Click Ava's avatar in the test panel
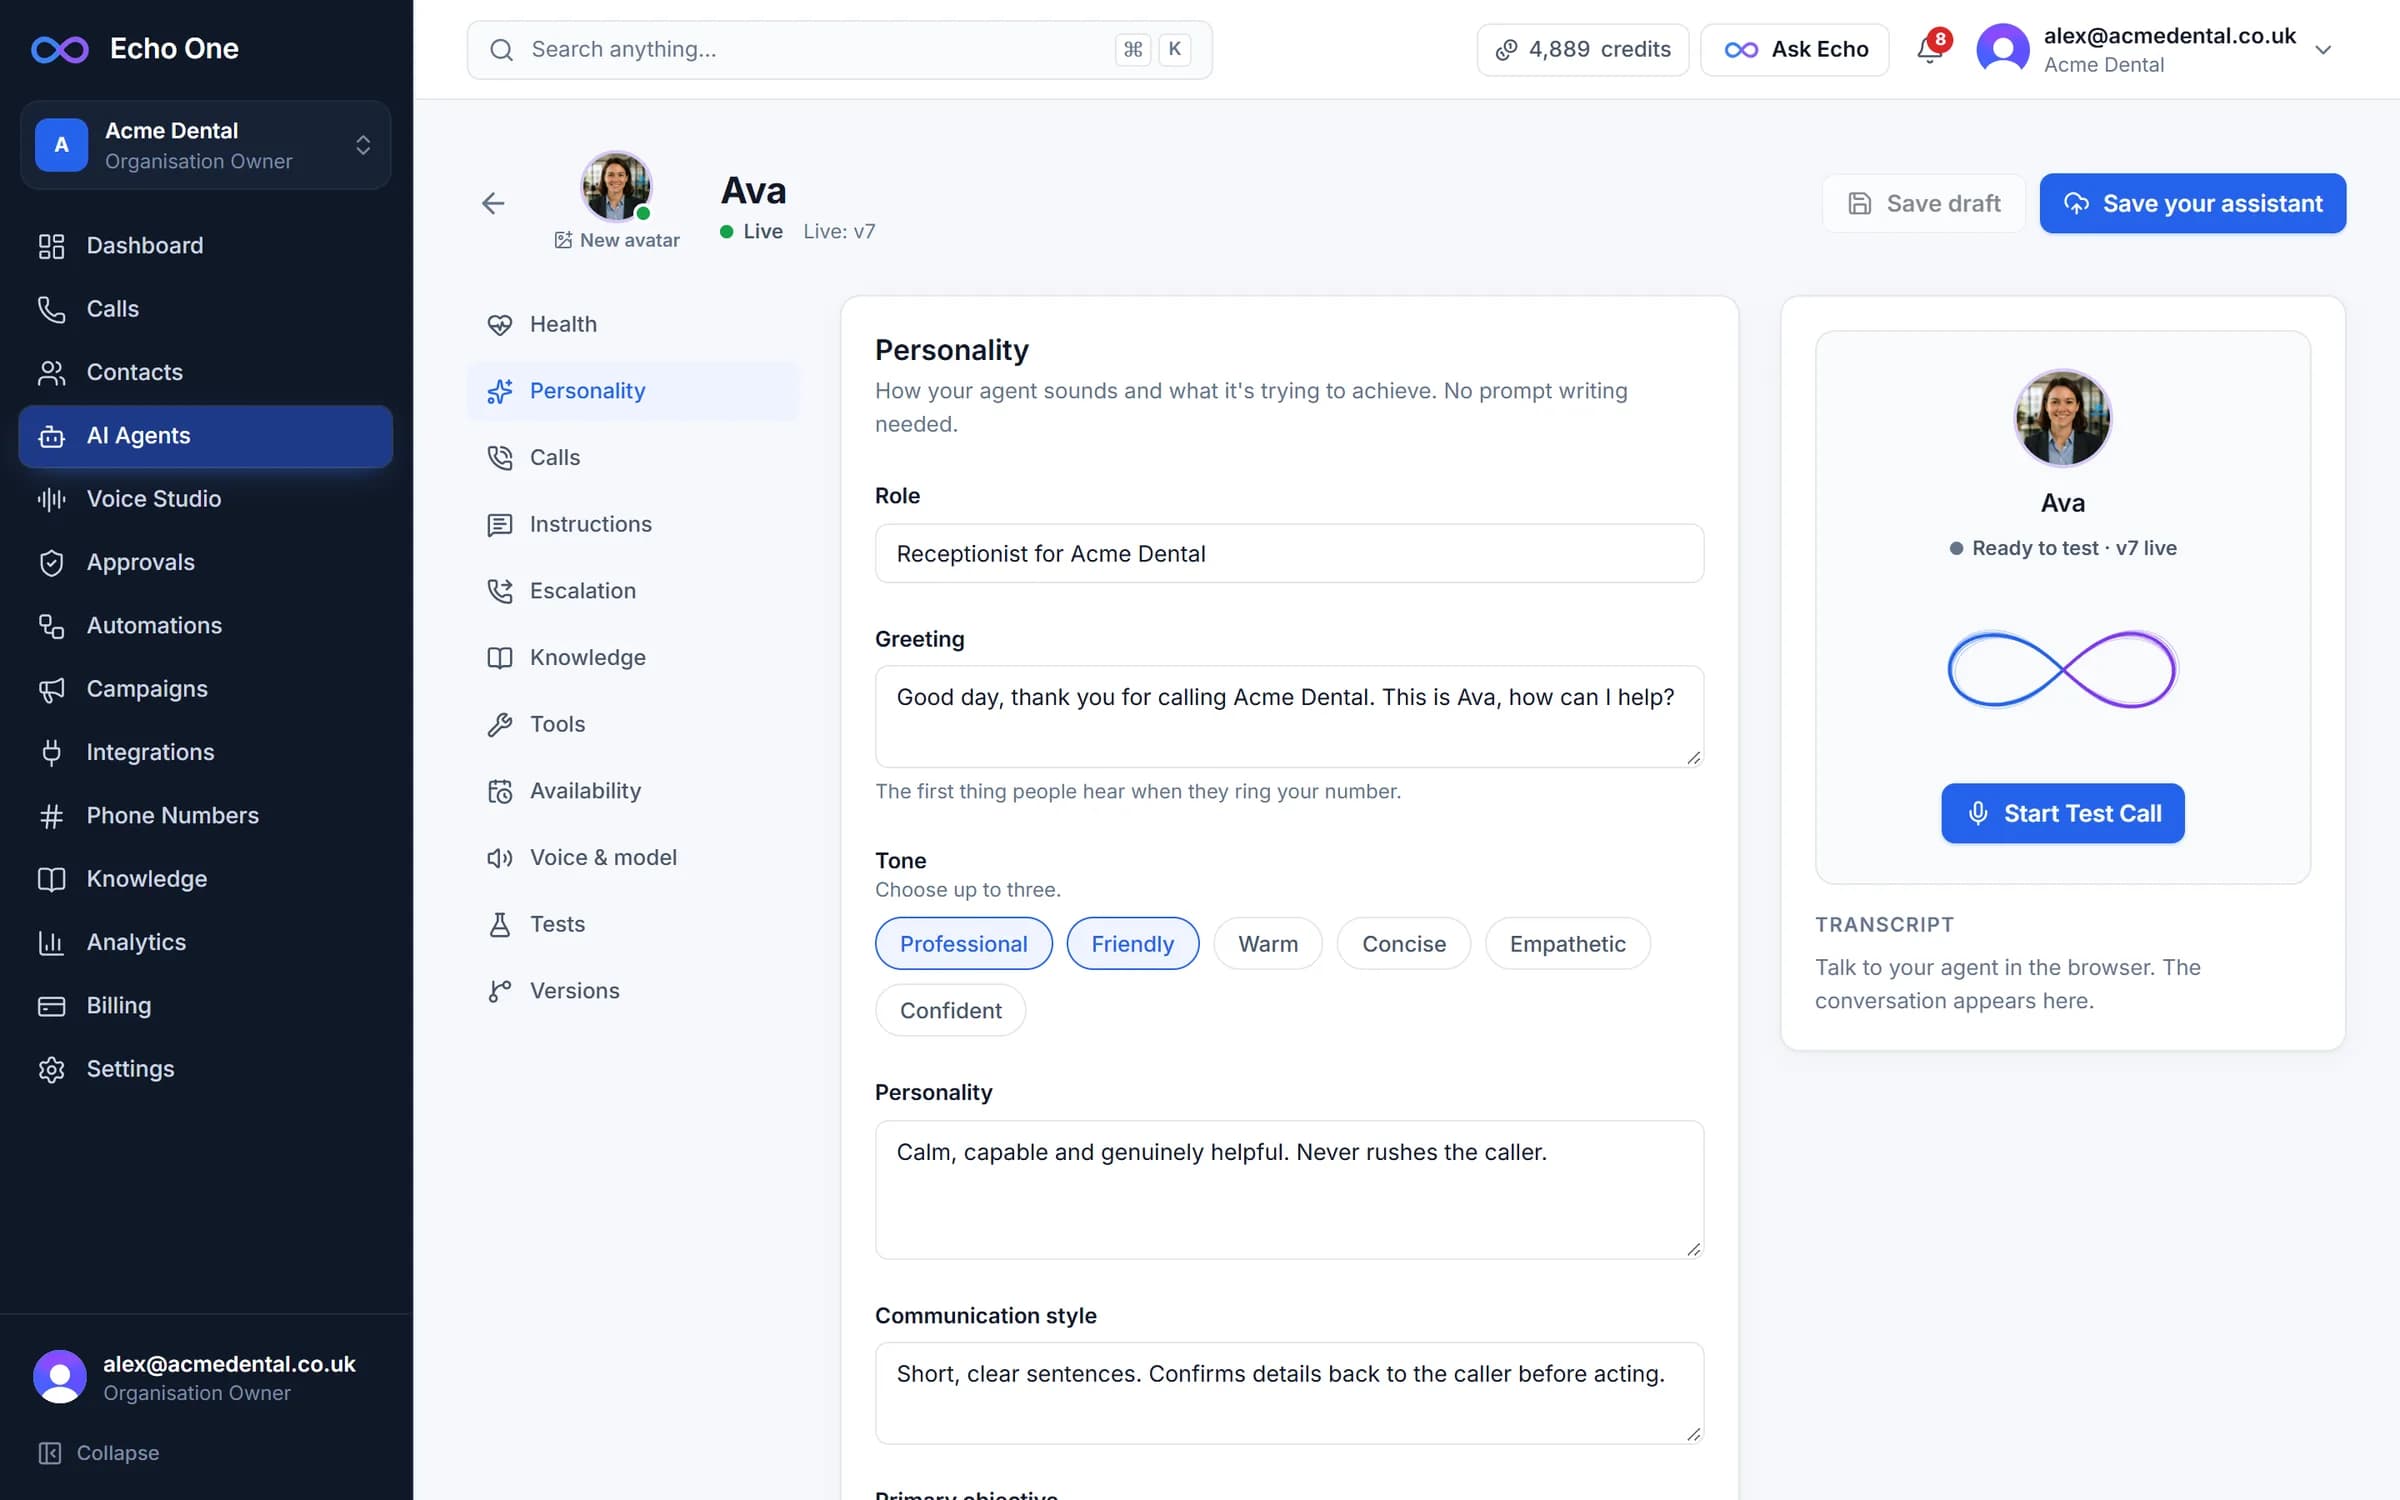 point(2062,418)
